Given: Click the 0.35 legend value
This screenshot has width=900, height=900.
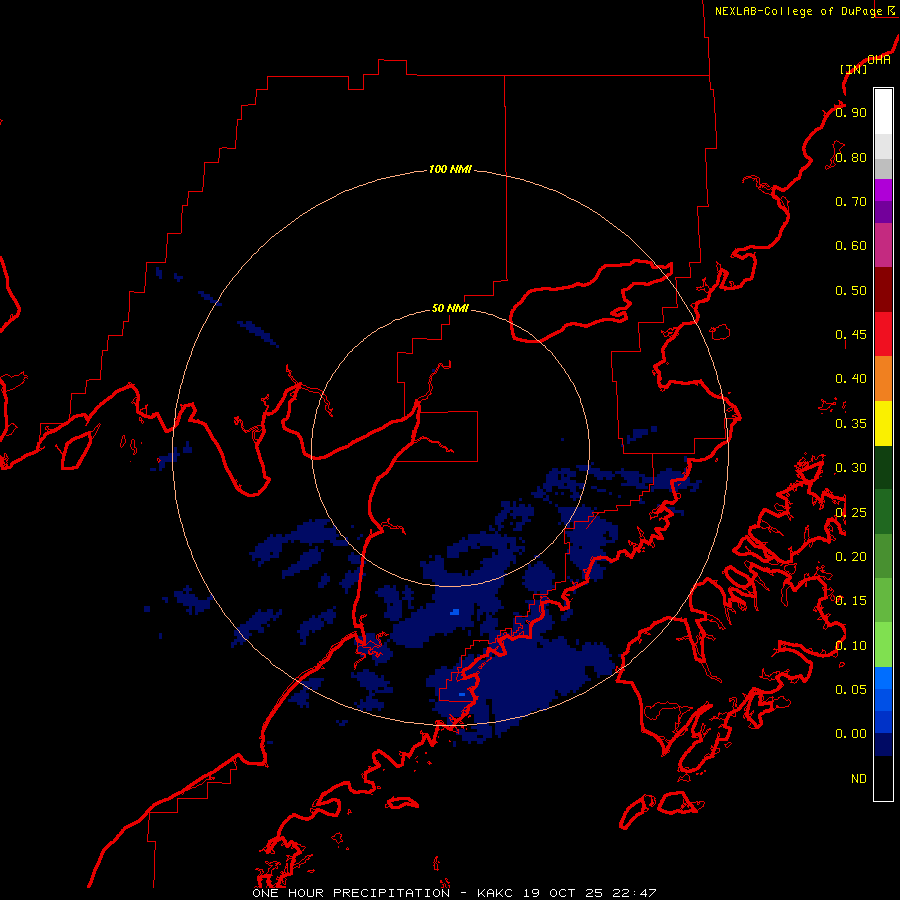Looking at the screenshot, I should pos(851,424).
